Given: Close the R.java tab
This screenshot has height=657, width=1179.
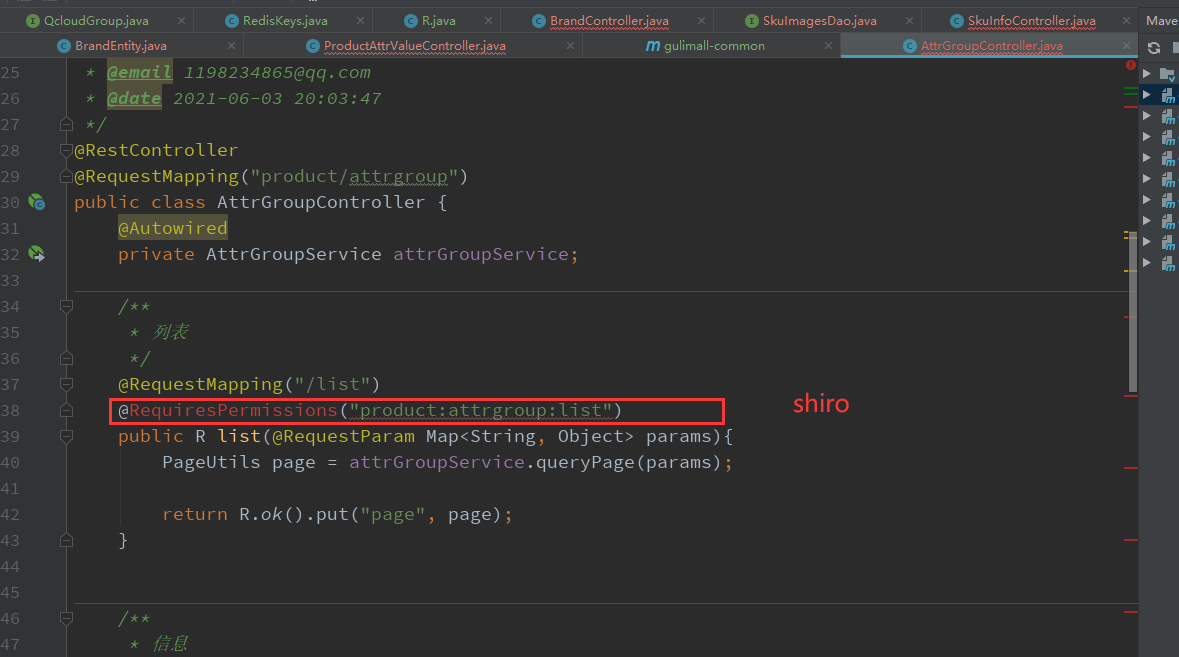Looking at the screenshot, I should [x=489, y=21].
